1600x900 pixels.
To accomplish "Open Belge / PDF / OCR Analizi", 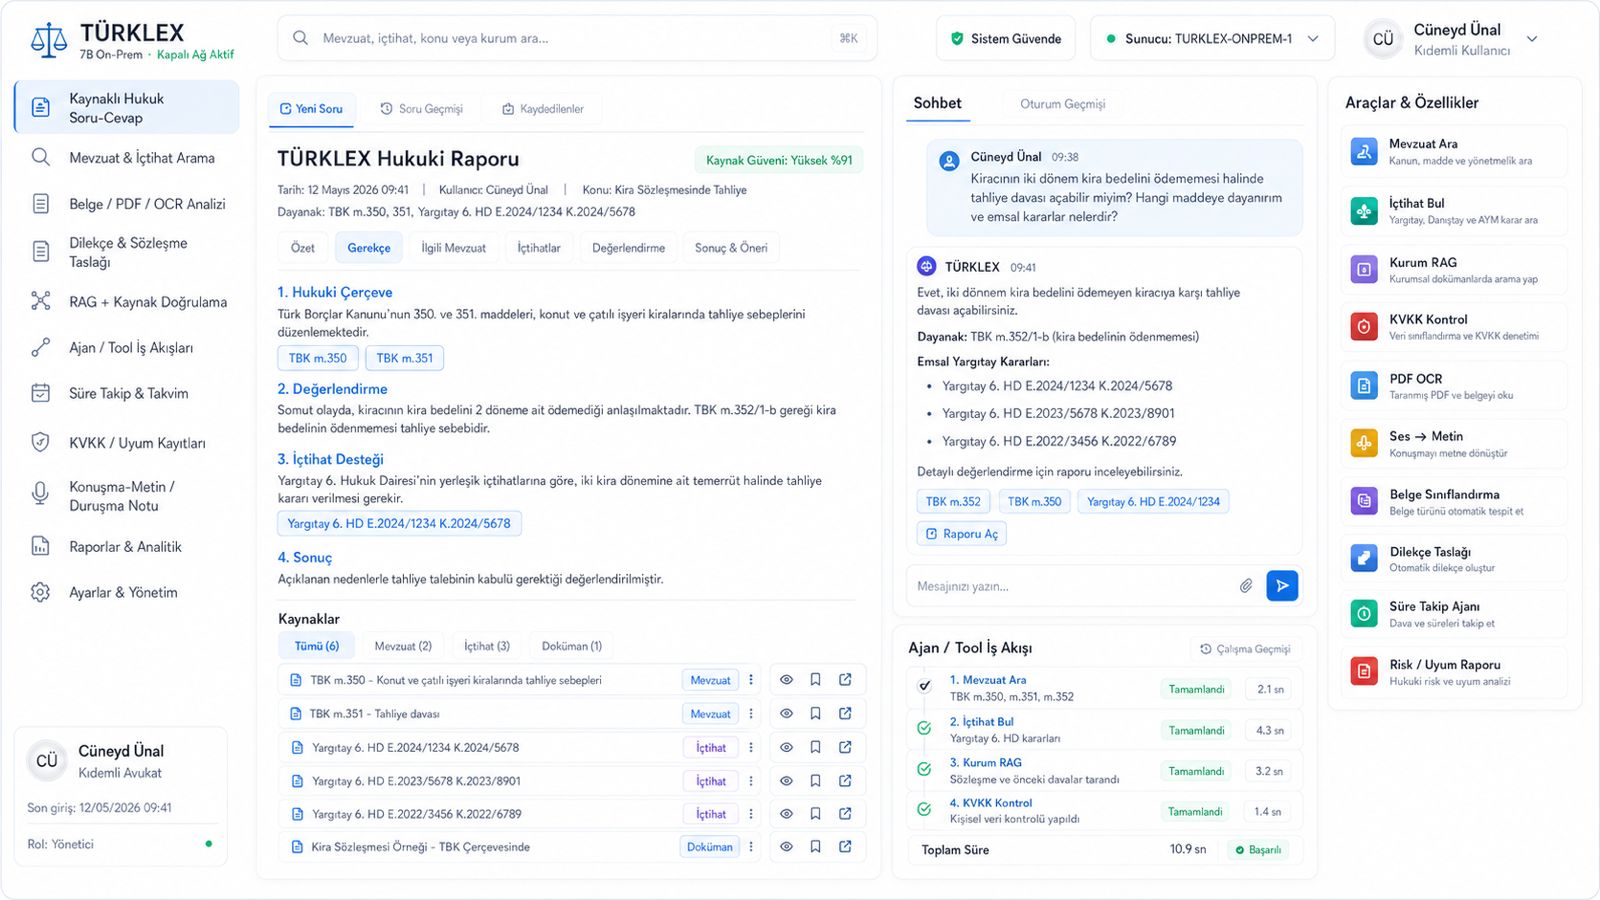I will click(x=126, y=204).
